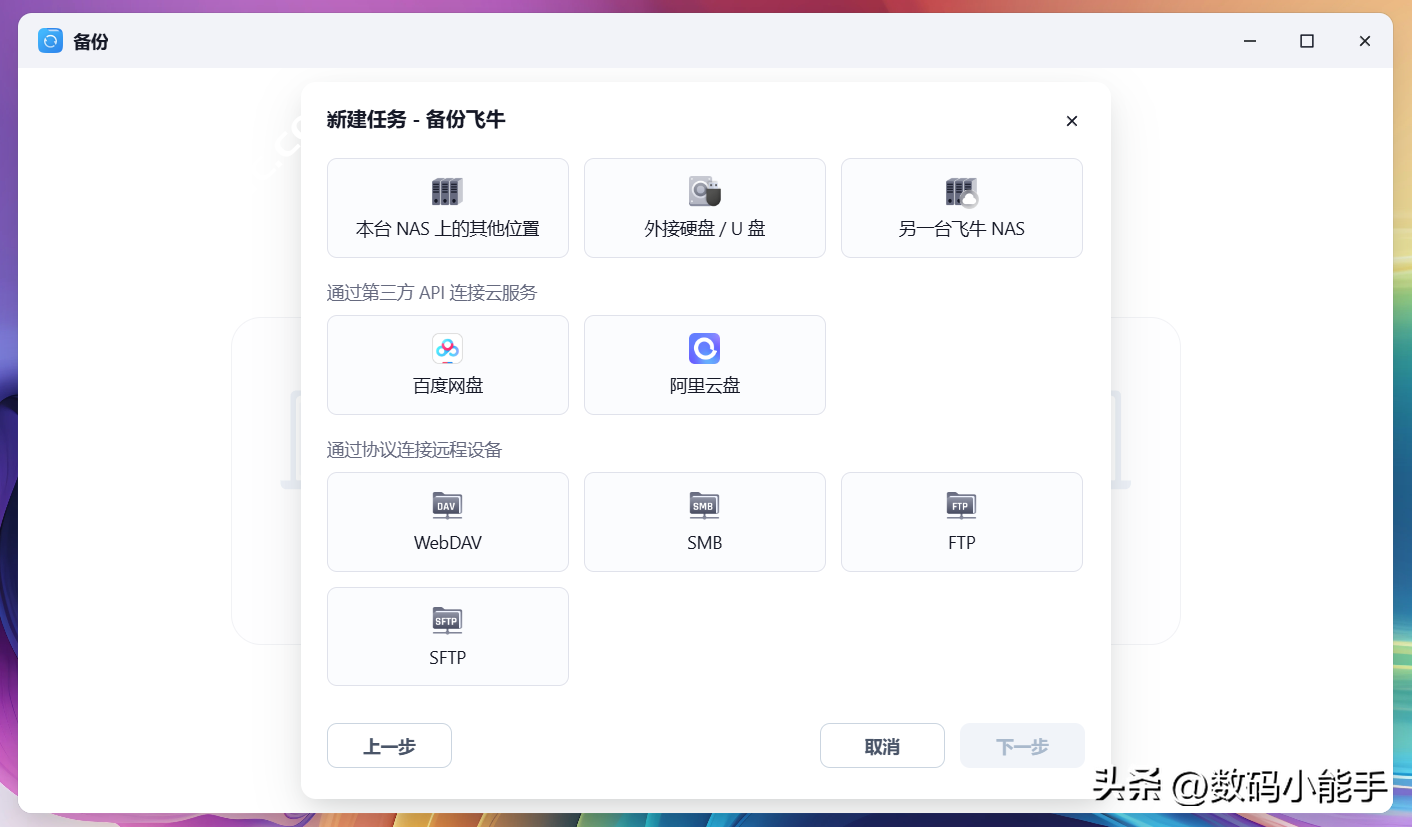1412x827 pixels.
Task: Minimize the 备份 window
Action: coord(1250,41)
